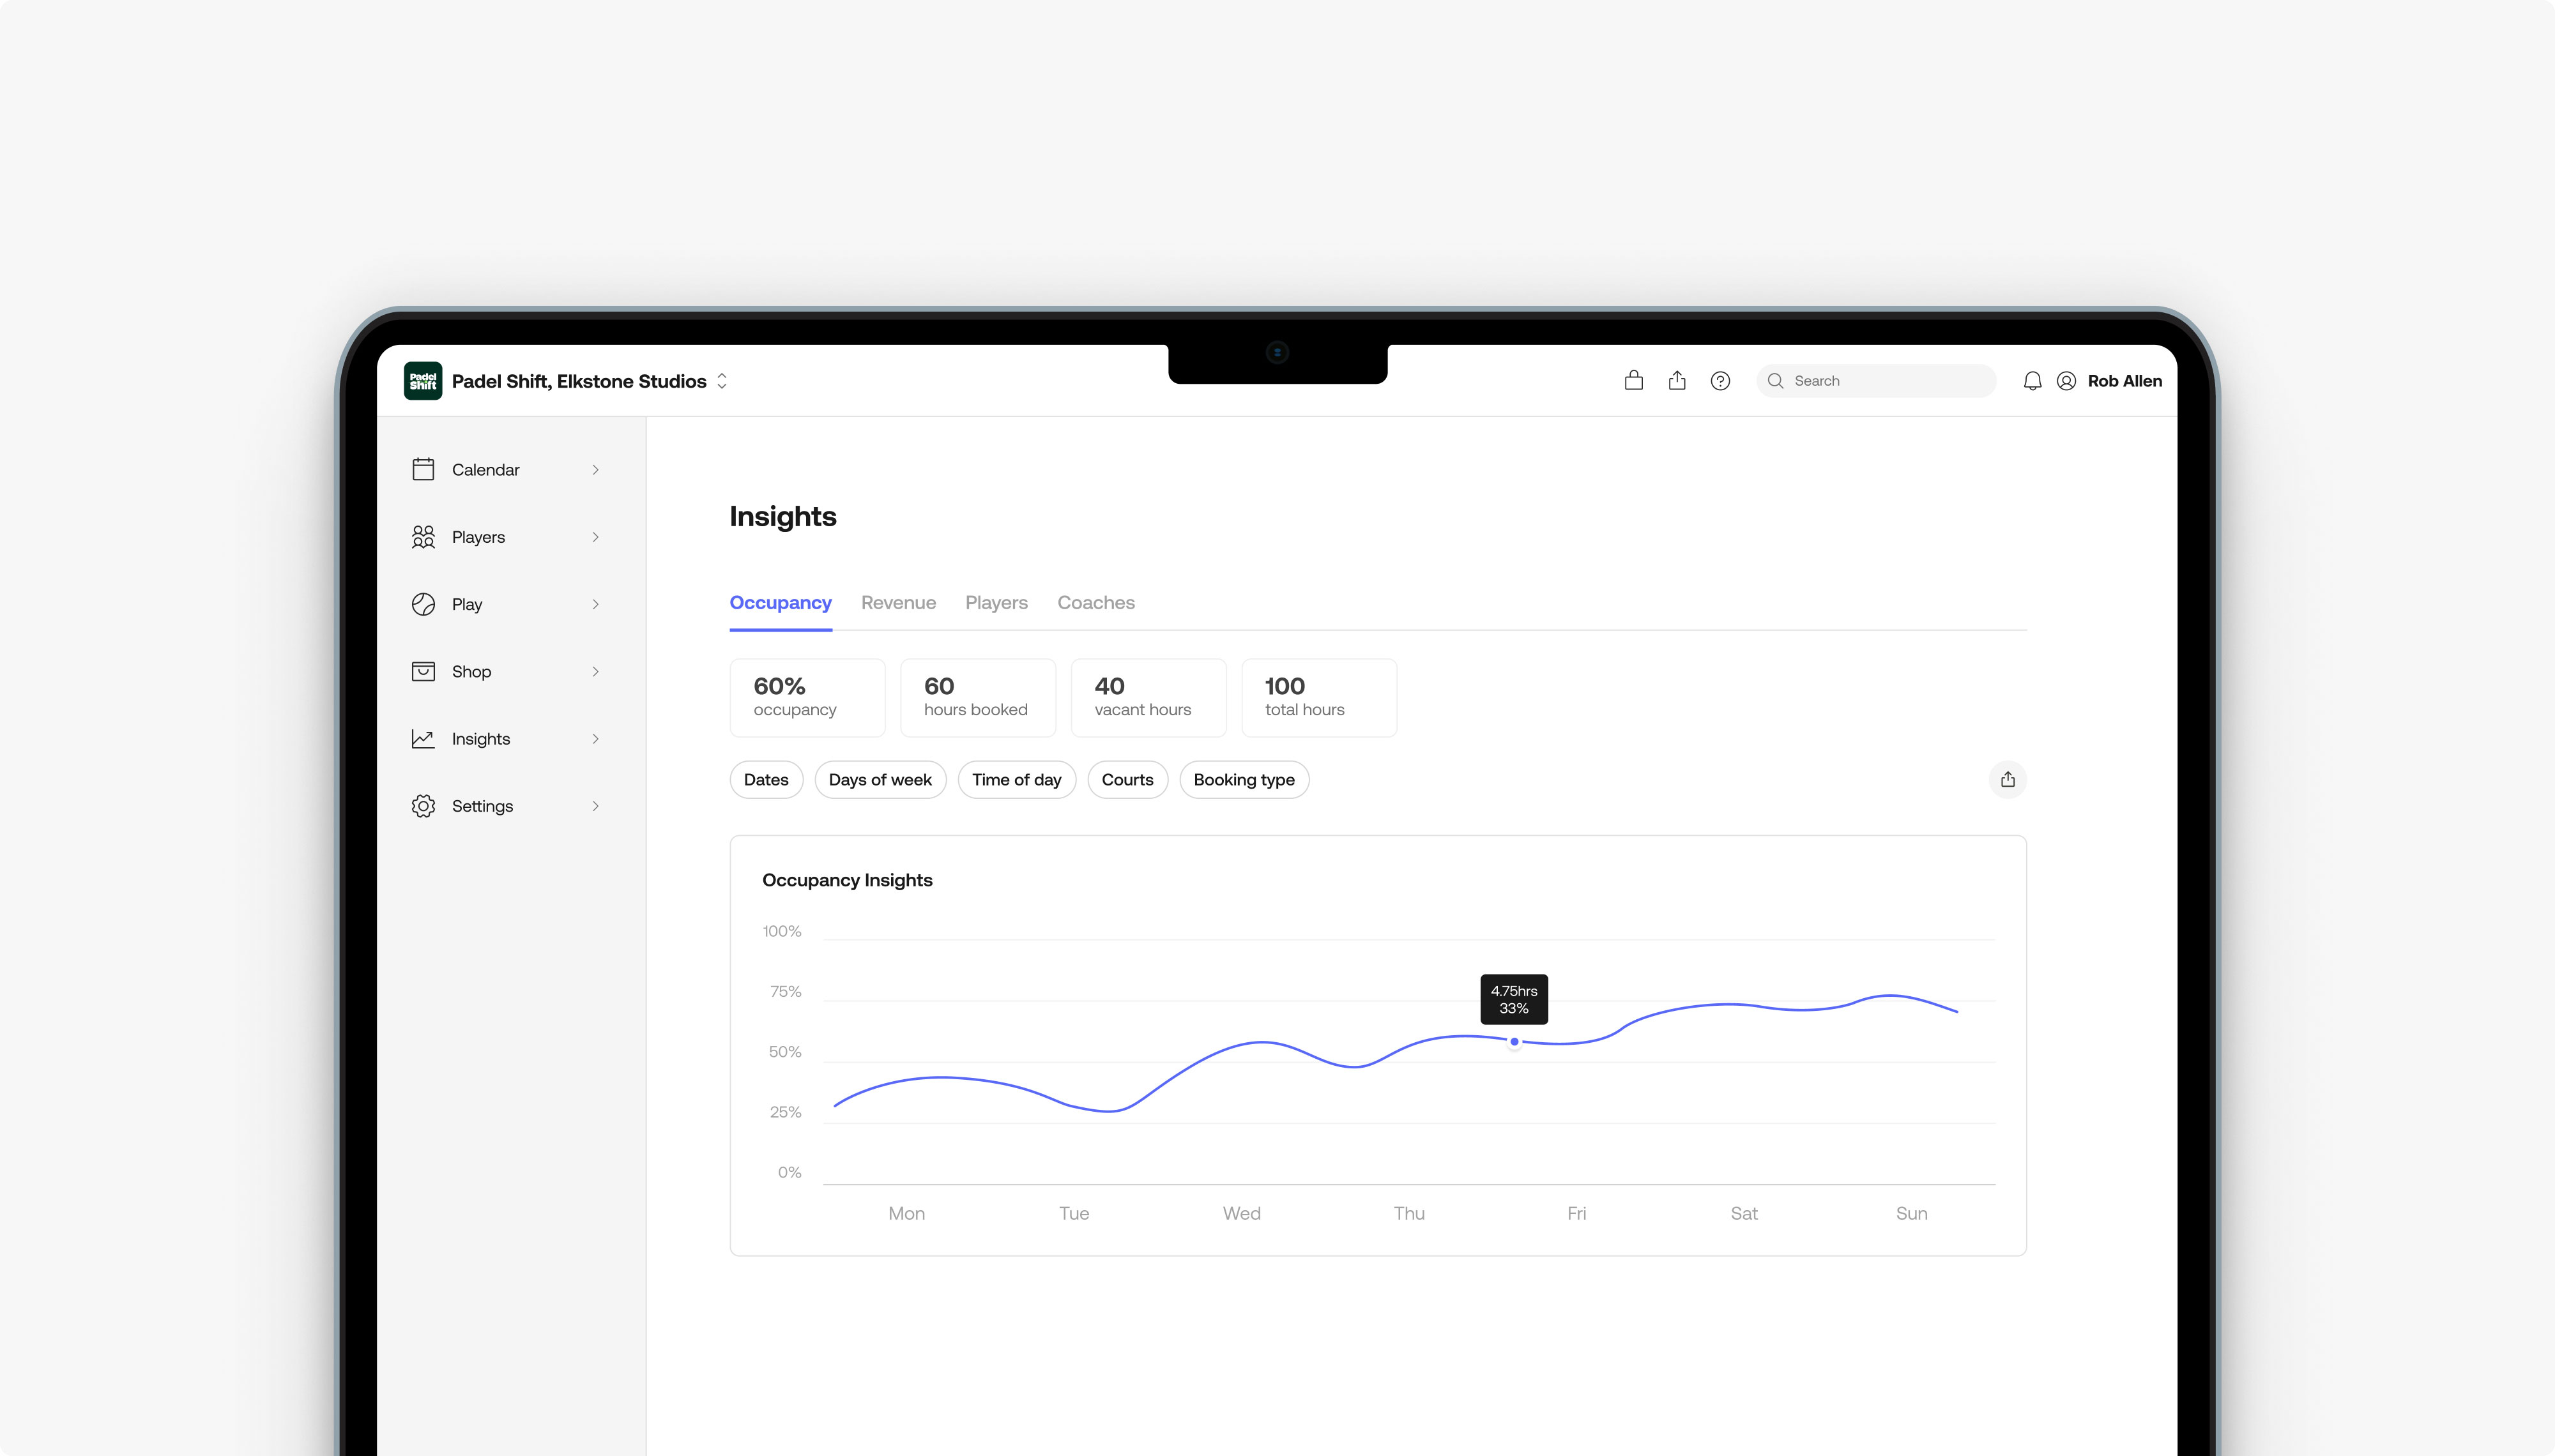Image resolution: width=2555 pixels, height=1456 pixels.
Task: Export chart using share icon beside filters
Action: coord(2007,779)
